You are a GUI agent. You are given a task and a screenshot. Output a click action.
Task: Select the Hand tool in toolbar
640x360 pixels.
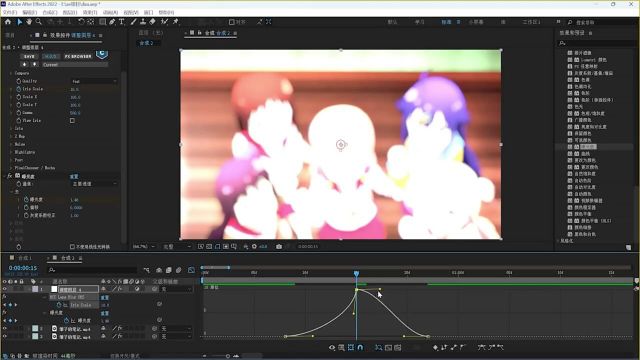[29, 22]
